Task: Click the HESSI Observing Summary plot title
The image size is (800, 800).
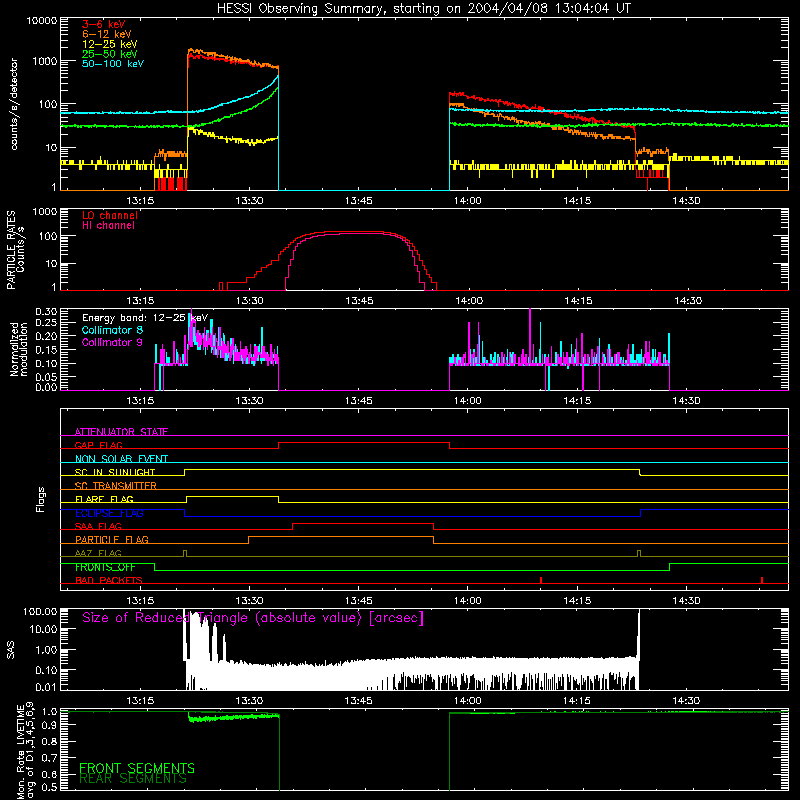Action: coord(424,9)
